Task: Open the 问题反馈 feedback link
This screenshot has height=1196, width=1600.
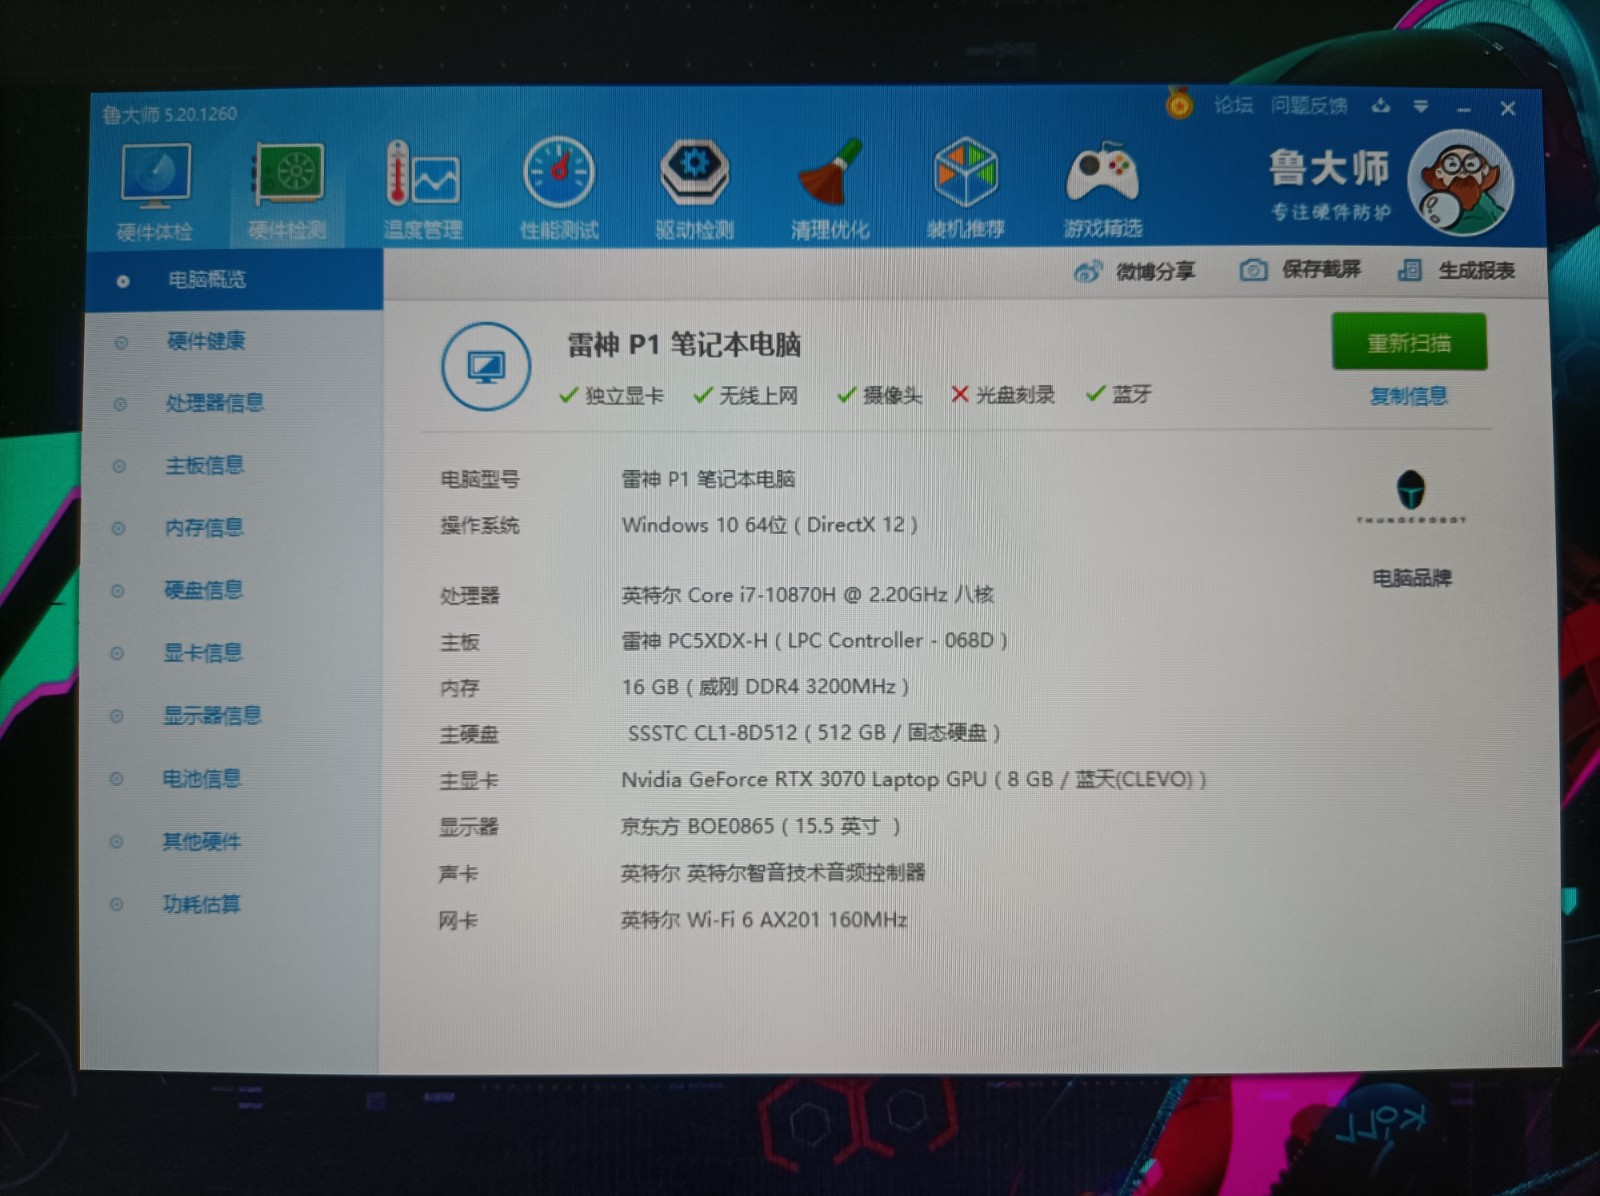Action: [x=1309, y=106]
